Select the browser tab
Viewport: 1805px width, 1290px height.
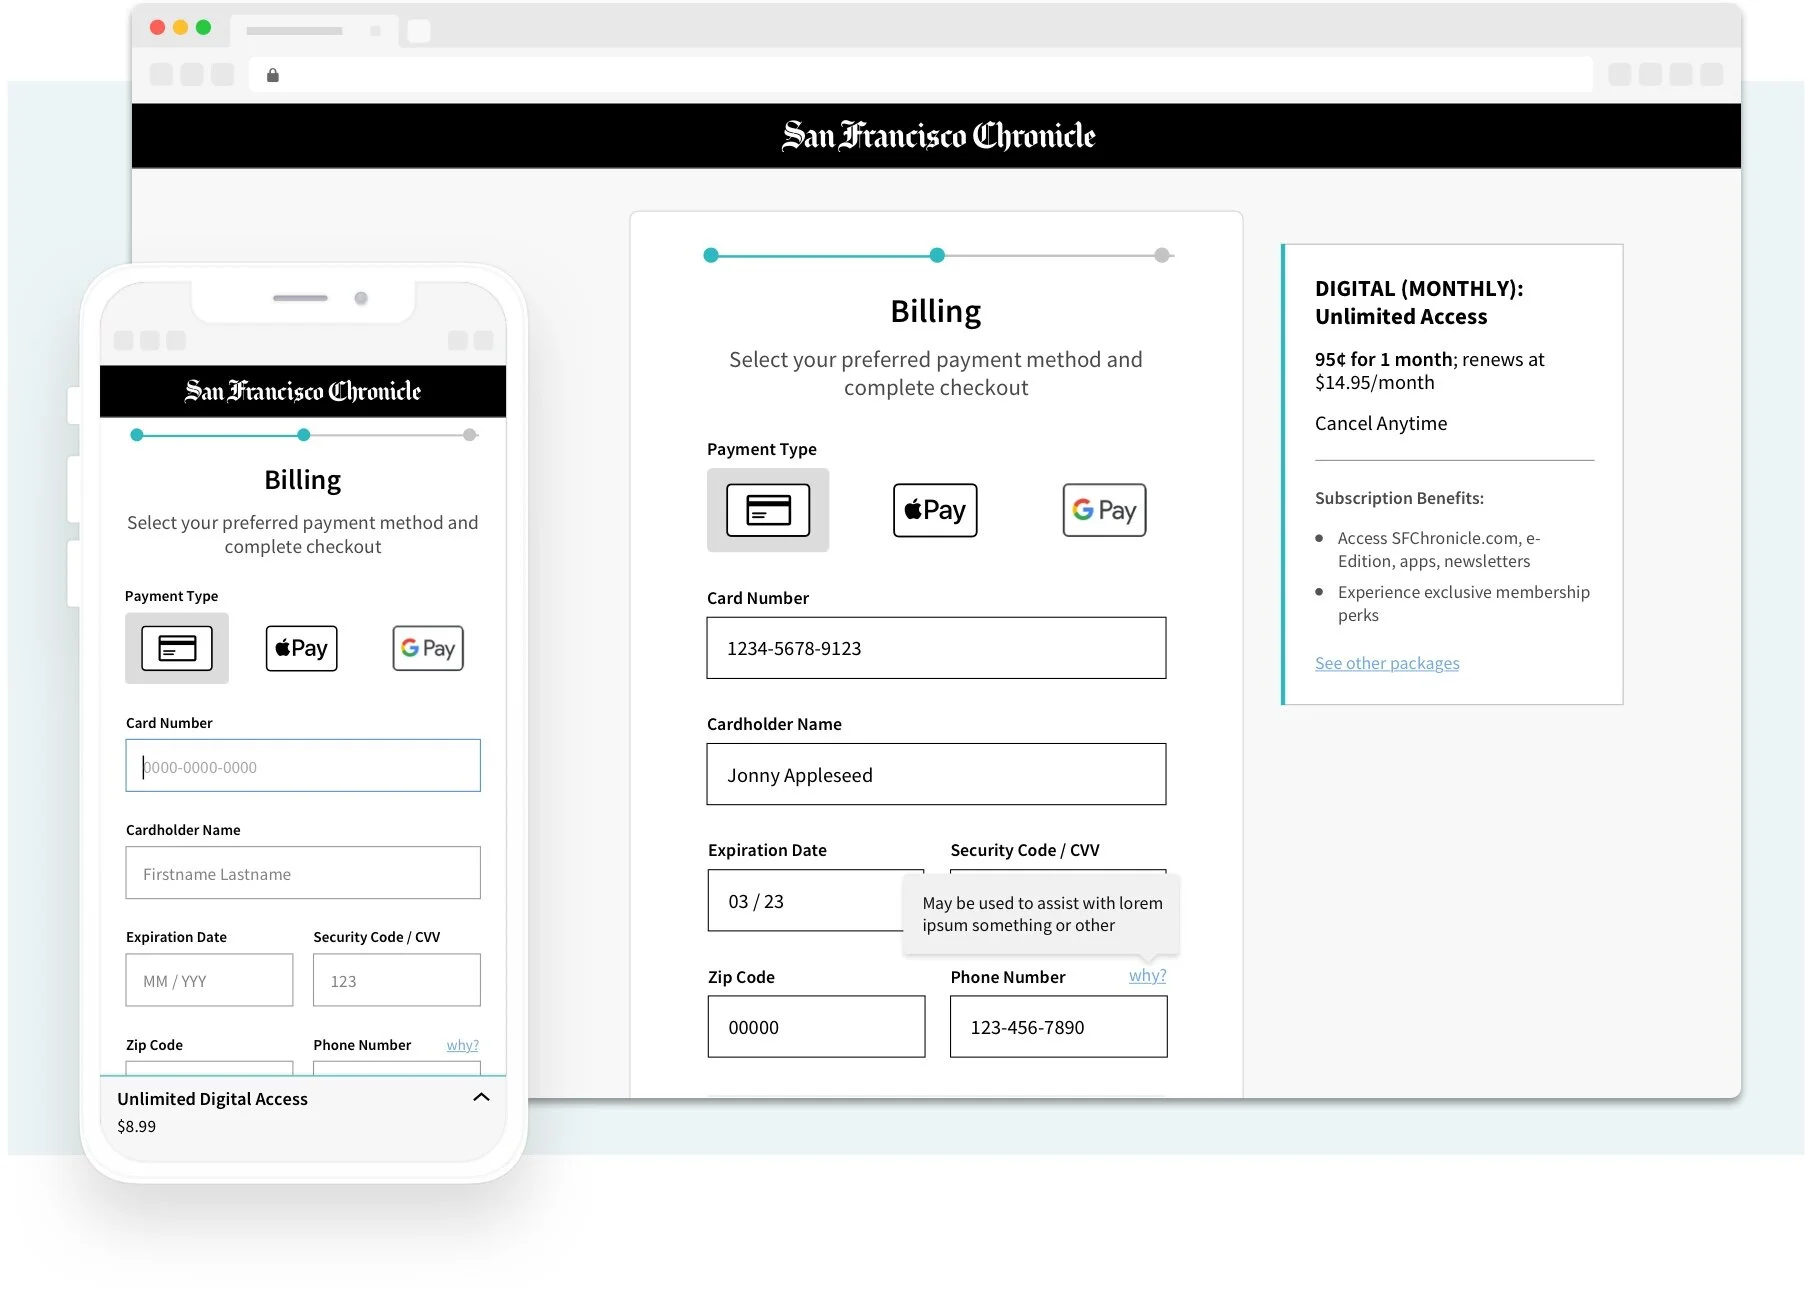click(x=312, y=31)
